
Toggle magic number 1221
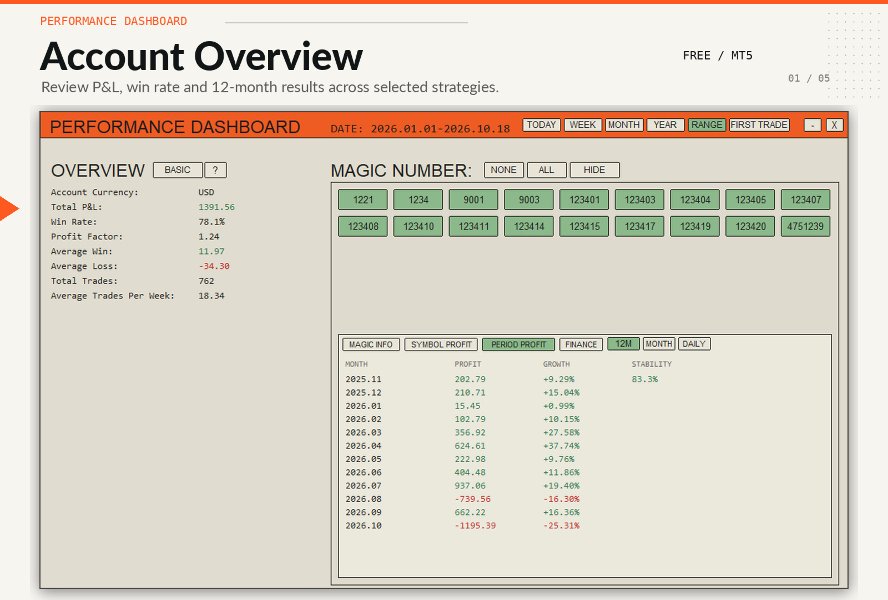(363, 199)
